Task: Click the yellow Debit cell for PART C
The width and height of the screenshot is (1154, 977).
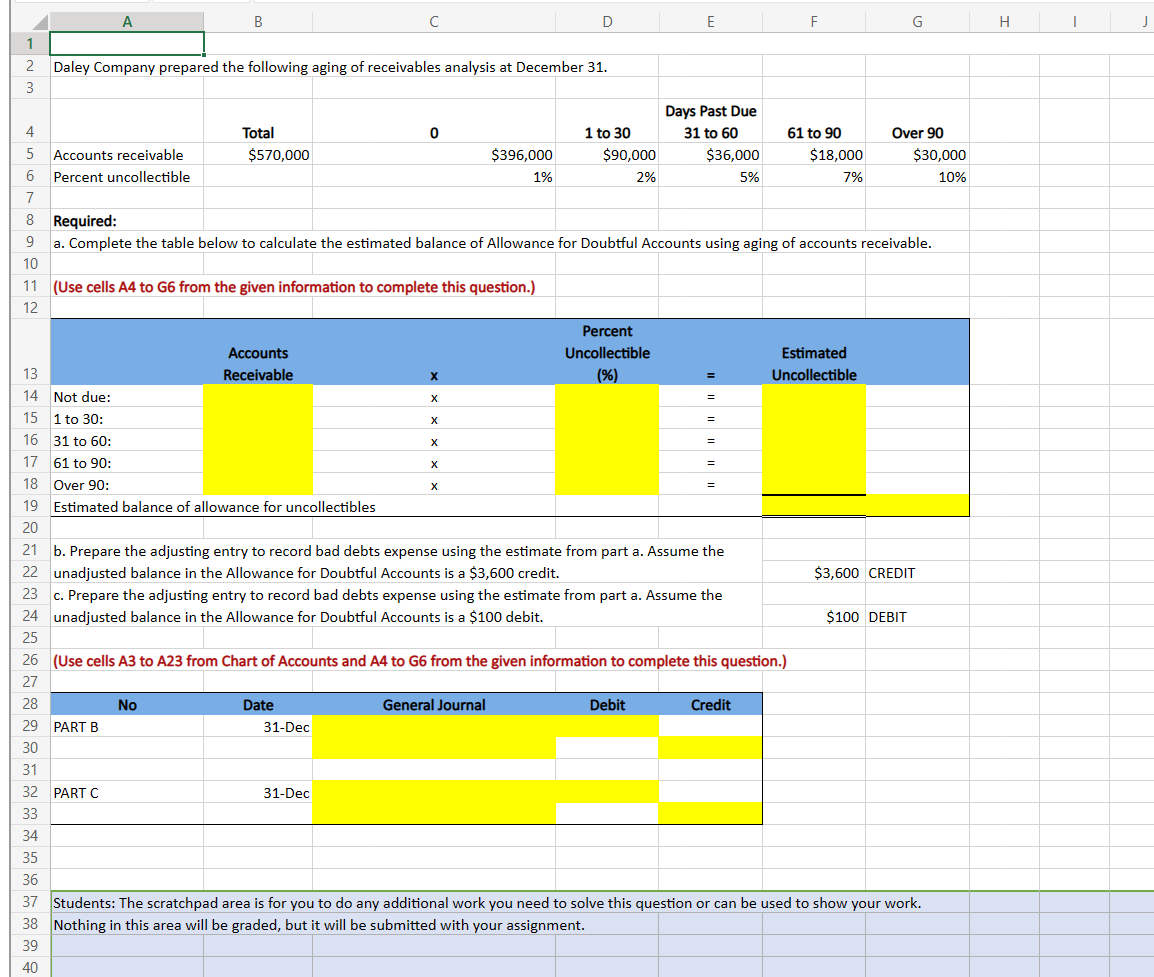Action: tap(606, 792)
